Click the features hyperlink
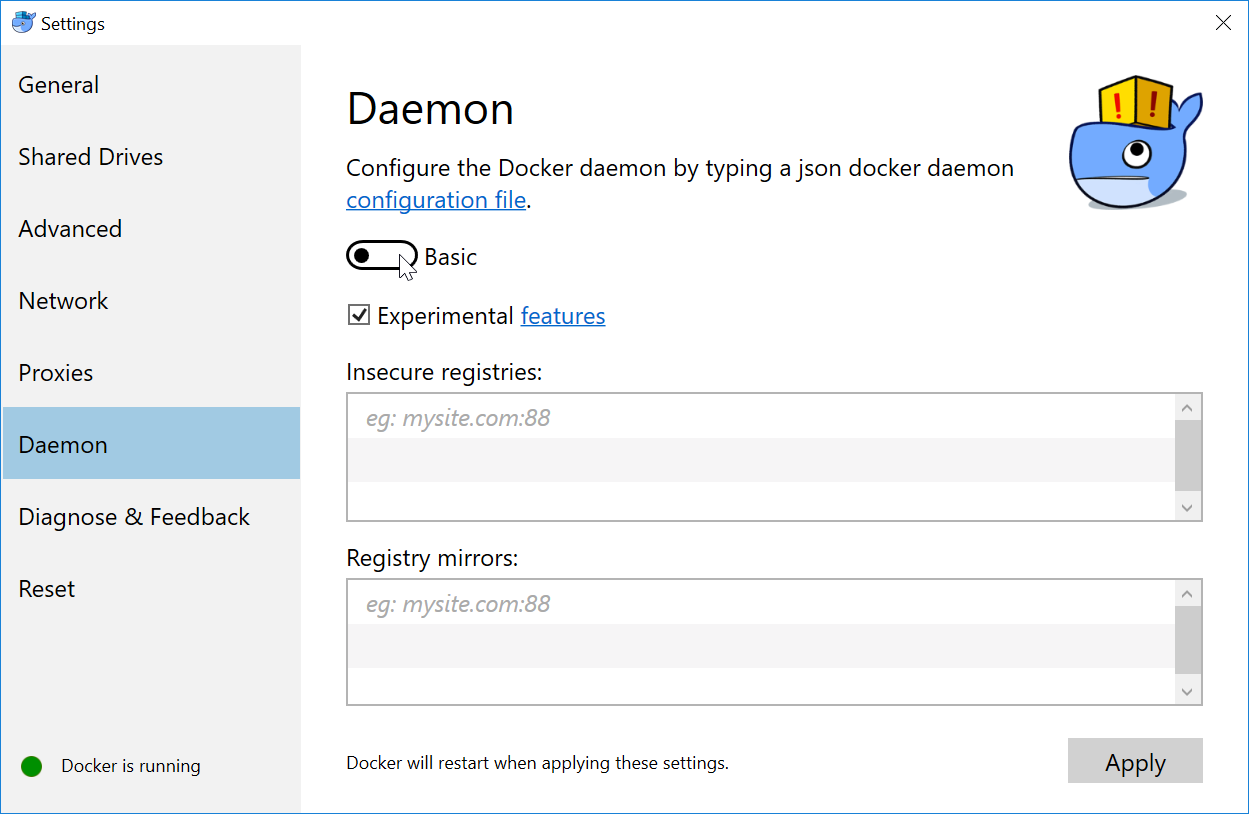 pyautogui.click(x=562, y=315)
